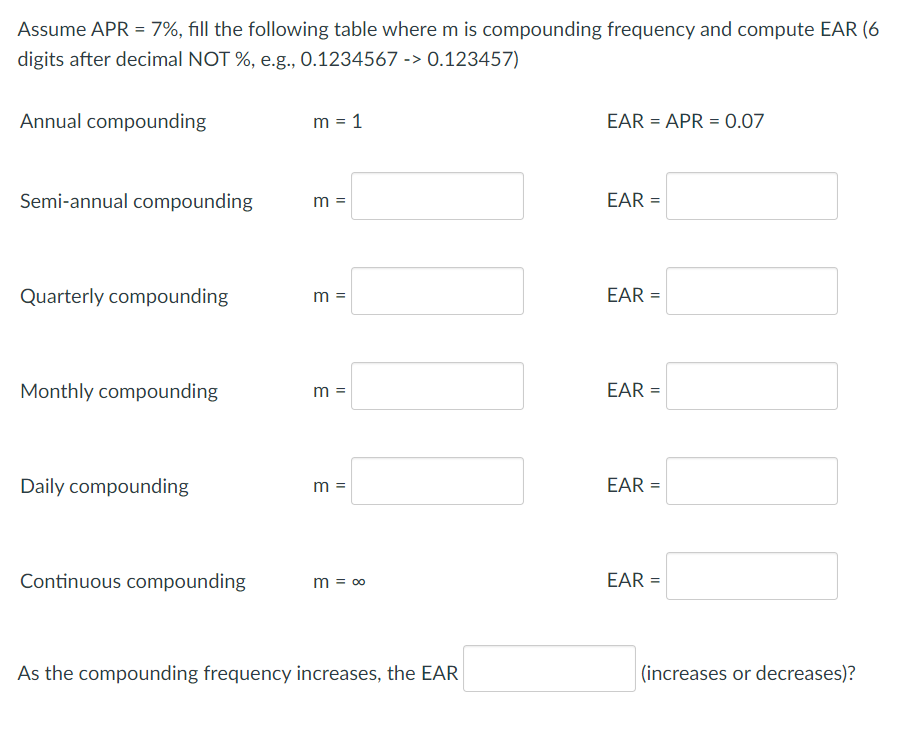Click the EAR input field for Continuous compounding
The height and width of the screenshot is (730, 915).
pos(751,576)
